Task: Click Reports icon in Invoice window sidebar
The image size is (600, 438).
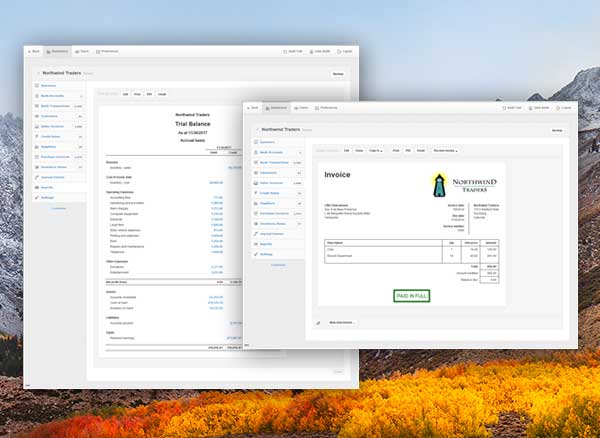Action: [256, 244]
